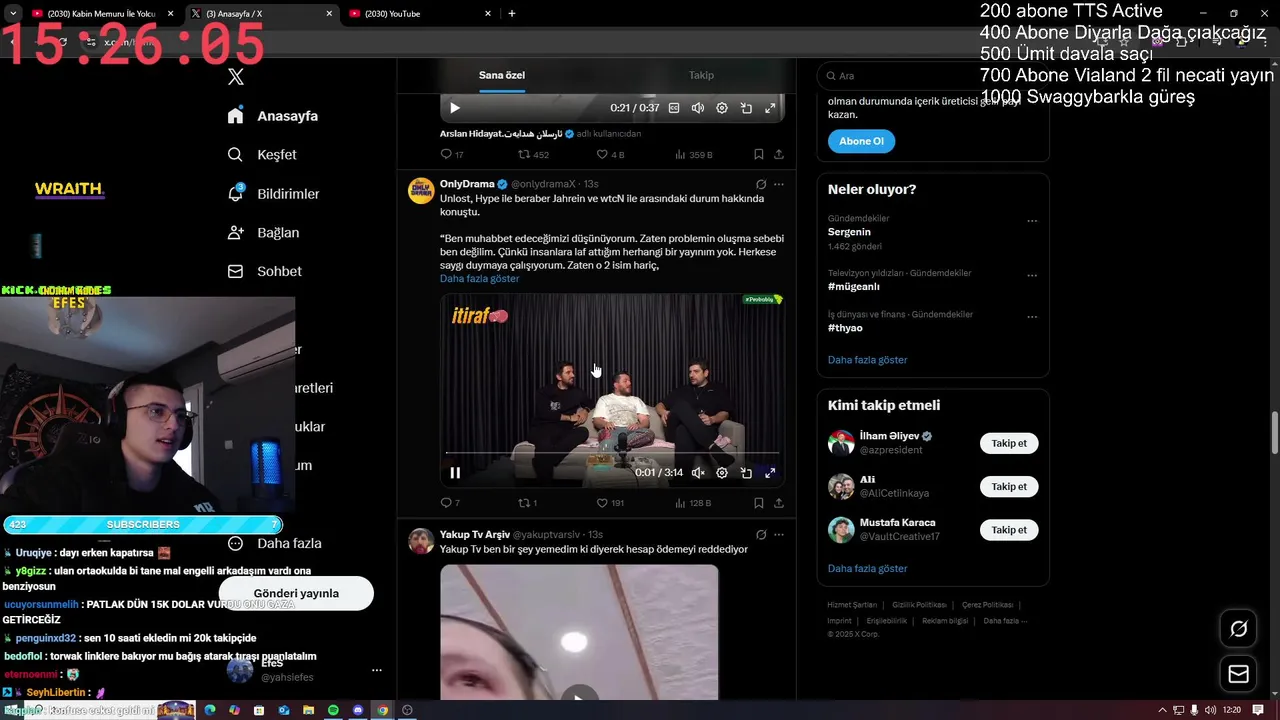Viewport: 1280px width, 720px height.
Task: Open more options on Yakup Tv Arşiv post
Action: 779,535
